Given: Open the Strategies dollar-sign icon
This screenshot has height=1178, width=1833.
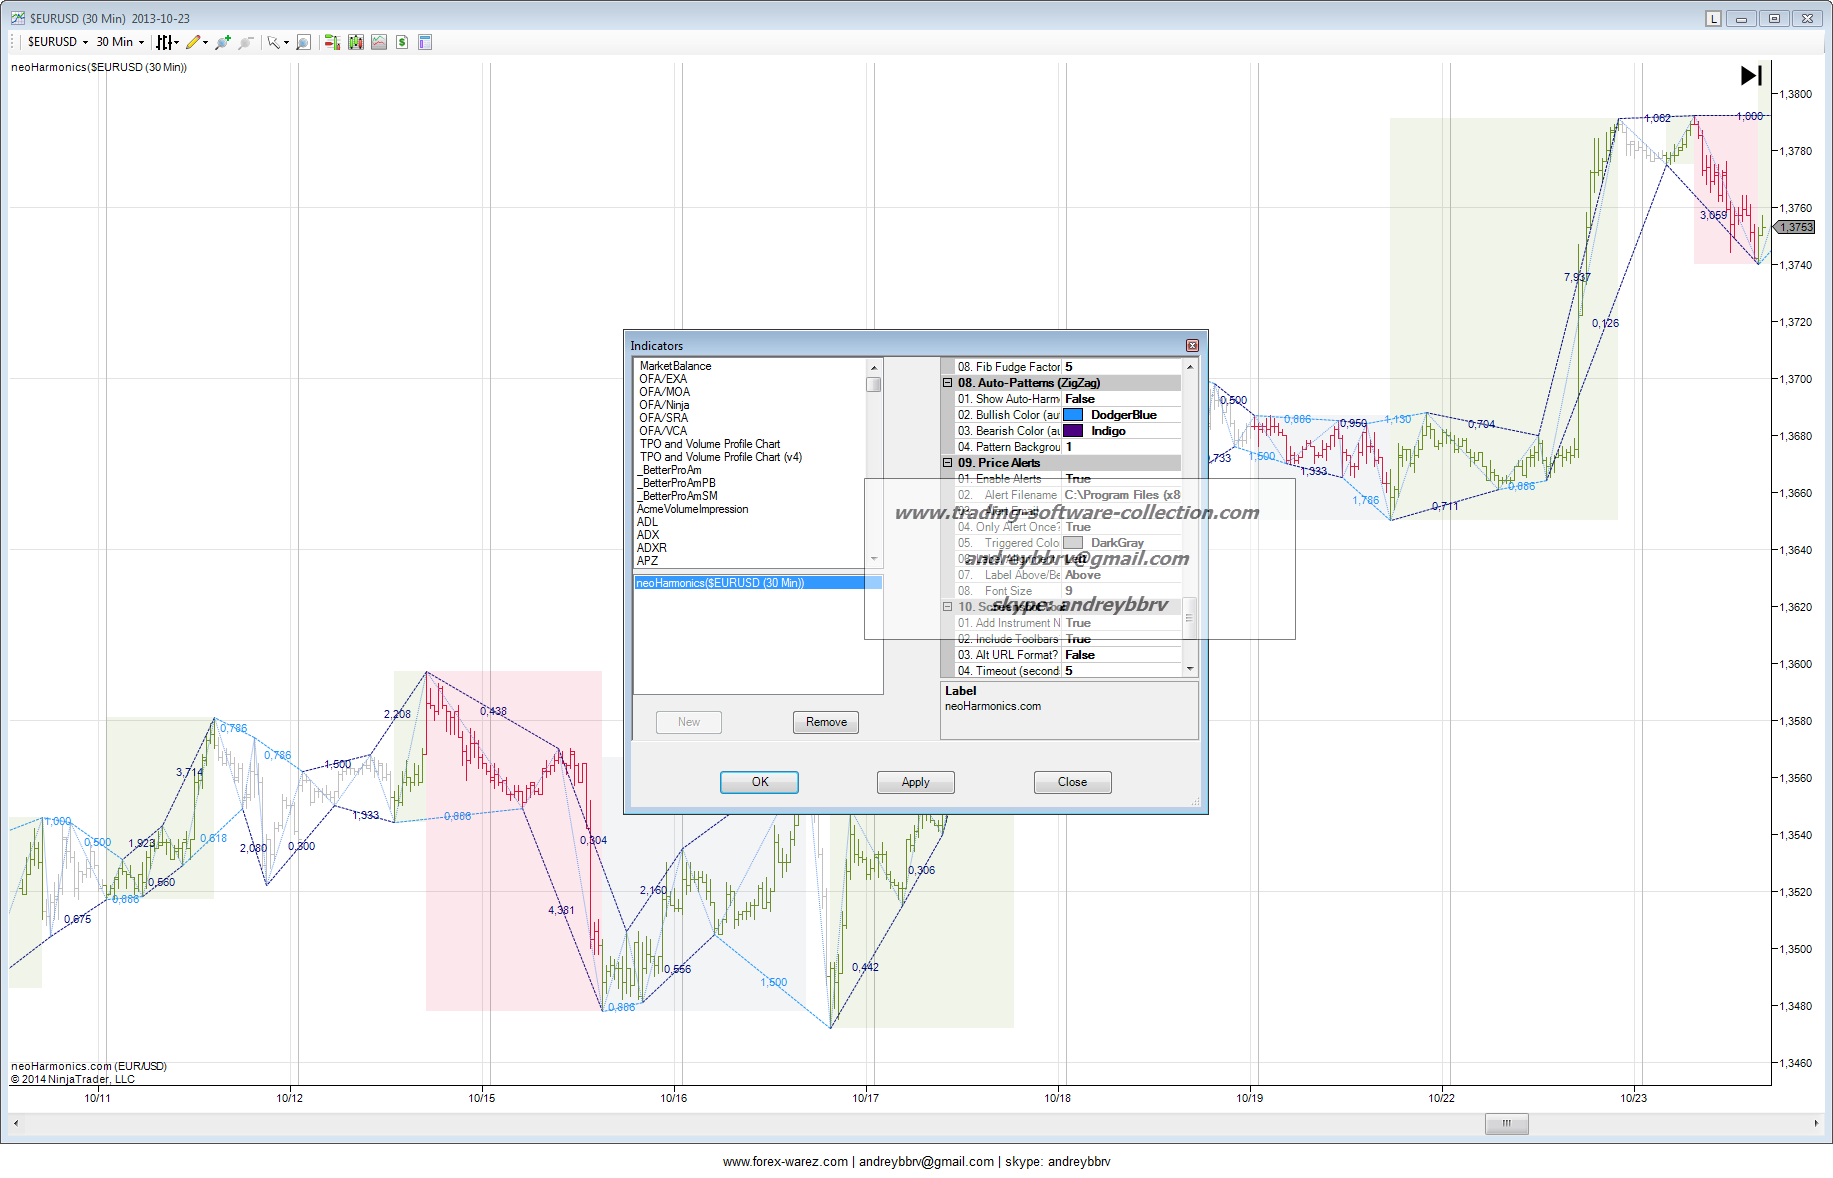Looking at the screenshot, I should click(x=402, y=42).
